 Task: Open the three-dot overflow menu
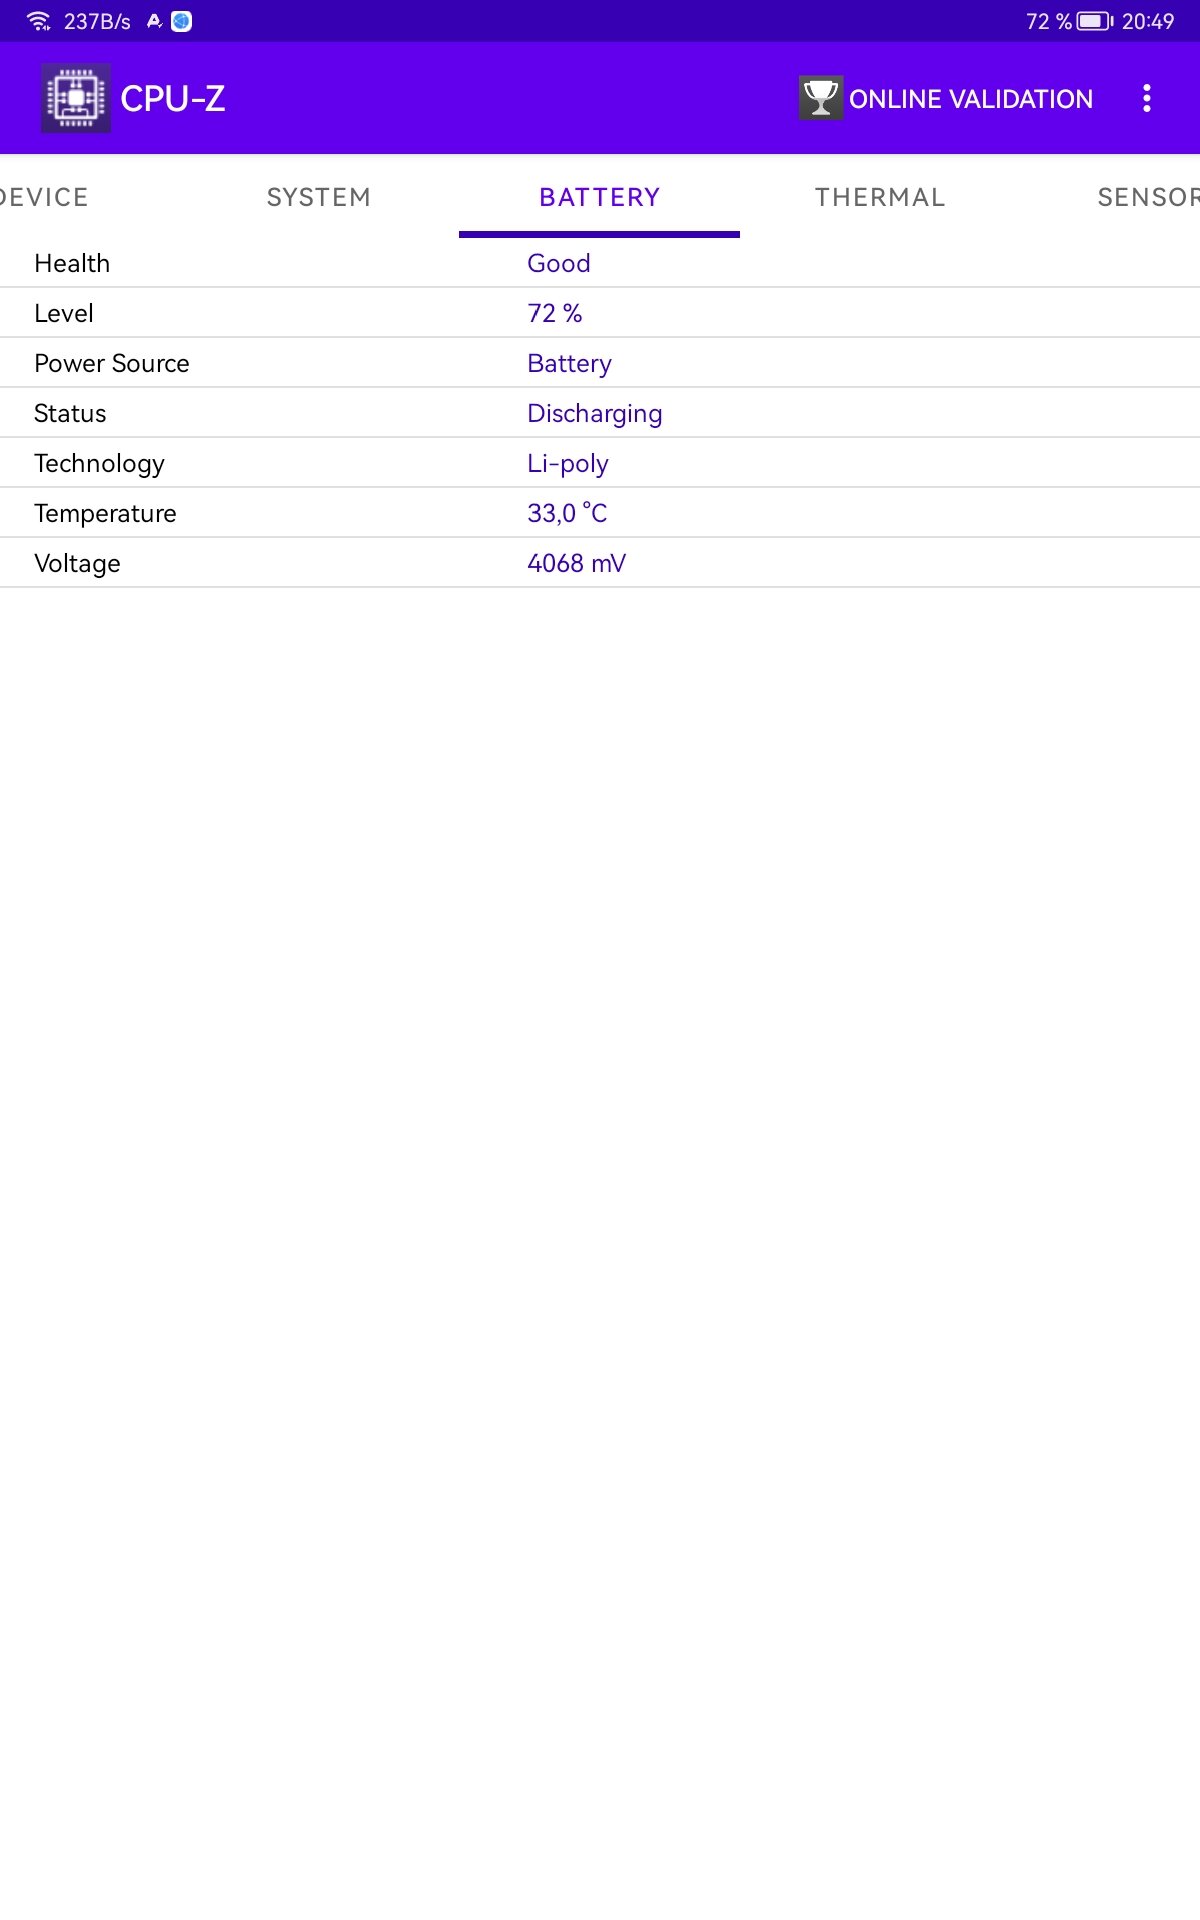(1147, 98)
